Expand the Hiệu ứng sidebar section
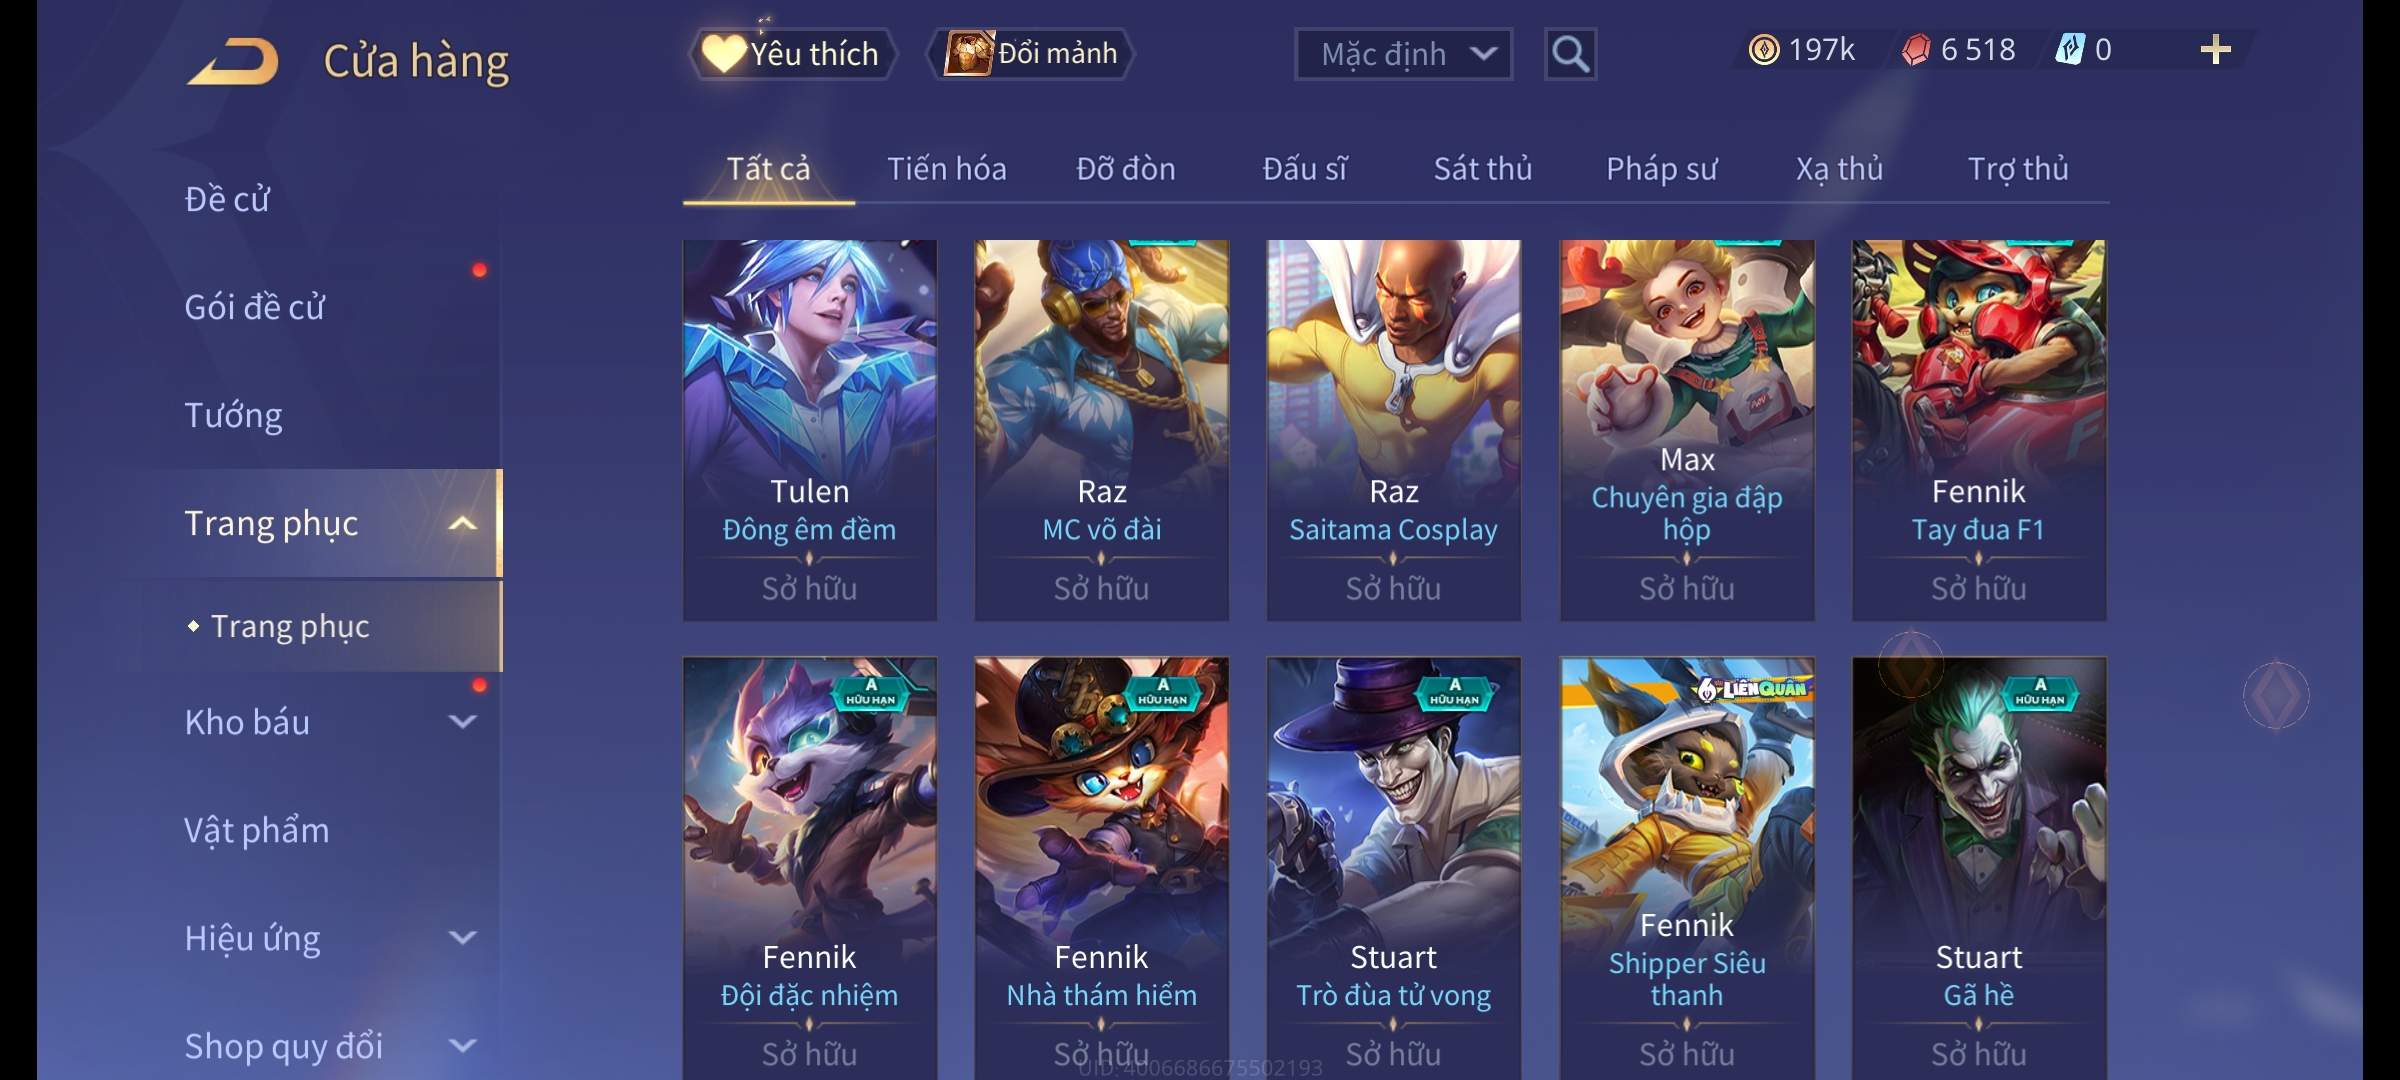This screenshot has width=2400, height=1080. (462, 937)
